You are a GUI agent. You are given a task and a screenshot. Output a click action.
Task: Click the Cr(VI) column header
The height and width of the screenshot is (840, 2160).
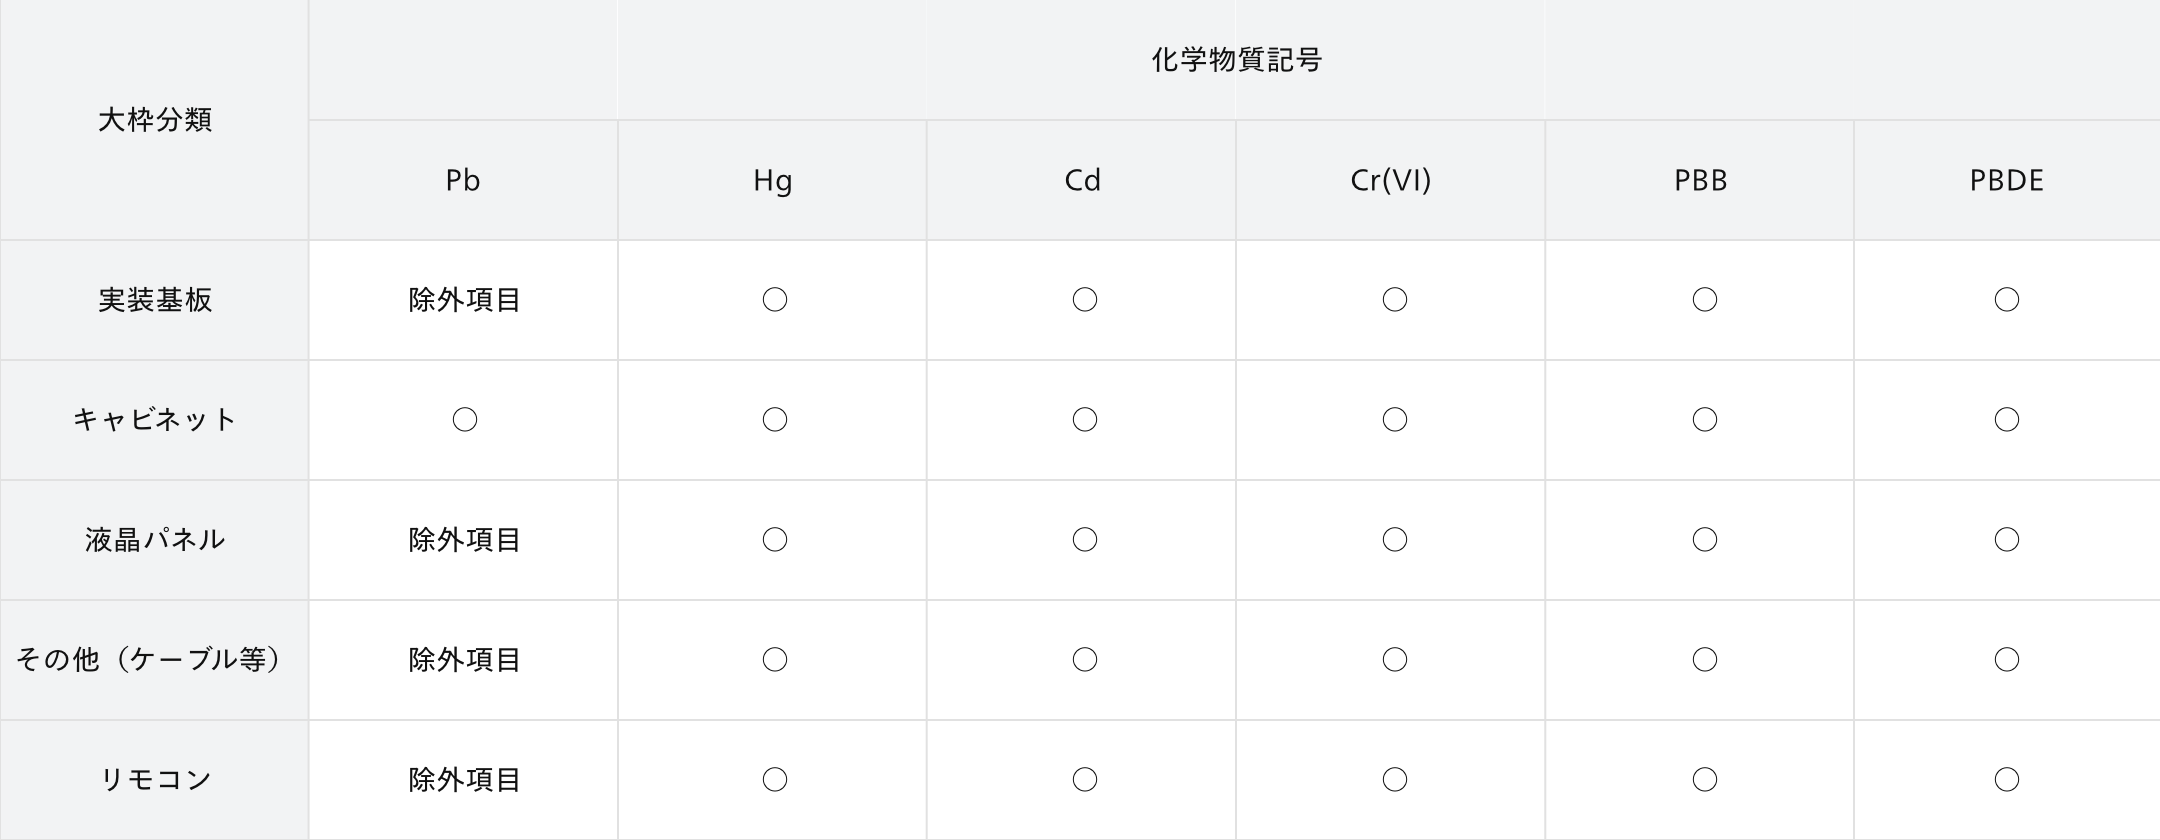1390,180
